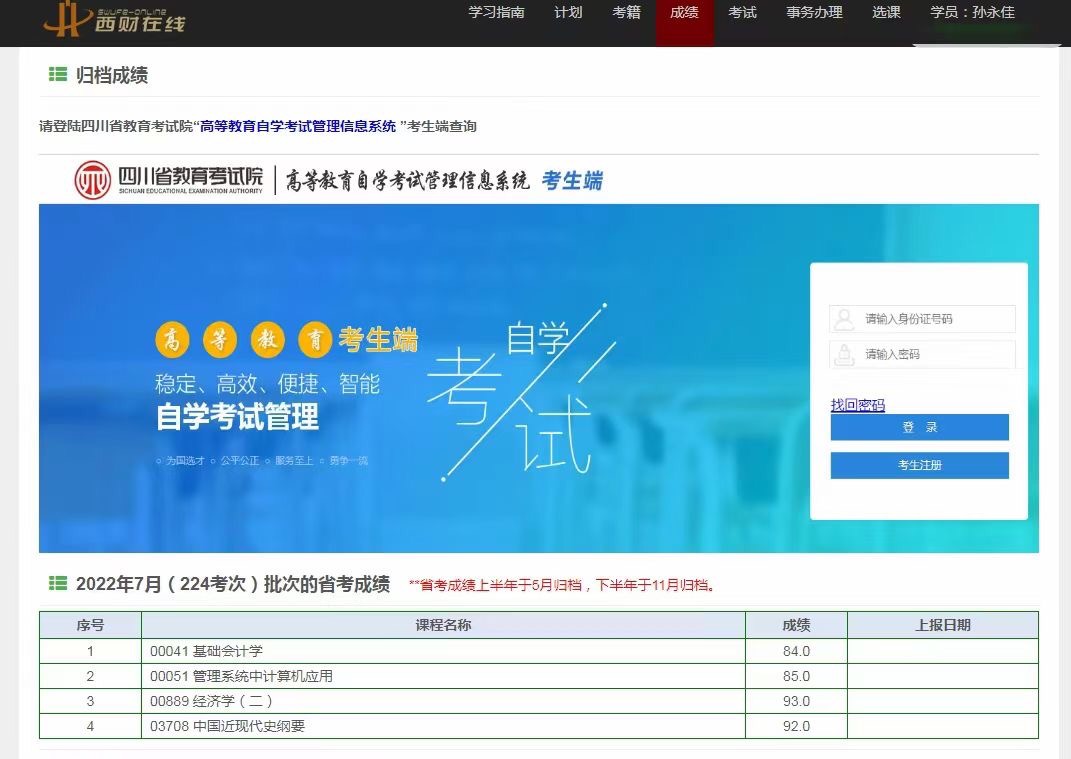Image resolution: width=1071 pixels, height=759 pixels.
Task: Open the 学员:孙永佳 user menu
Action: tap(973, 12)
